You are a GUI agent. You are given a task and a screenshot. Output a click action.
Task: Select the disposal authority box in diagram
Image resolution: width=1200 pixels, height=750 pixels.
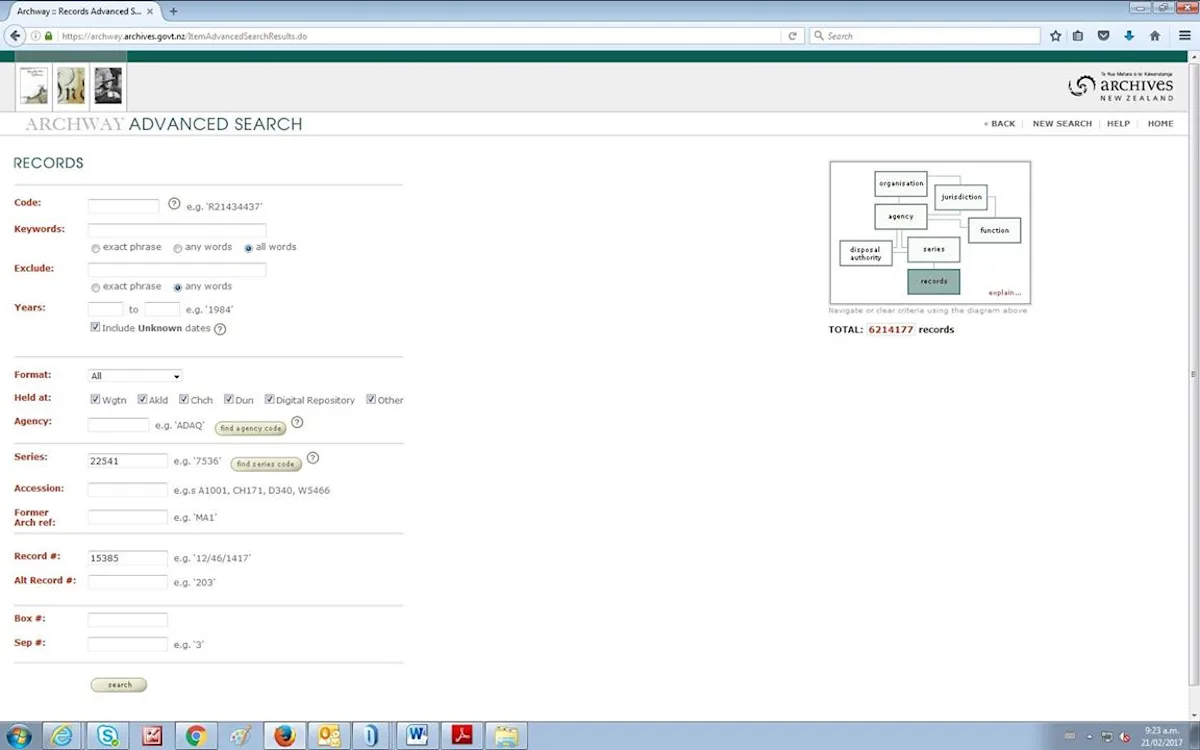click(x=866, y=254)
